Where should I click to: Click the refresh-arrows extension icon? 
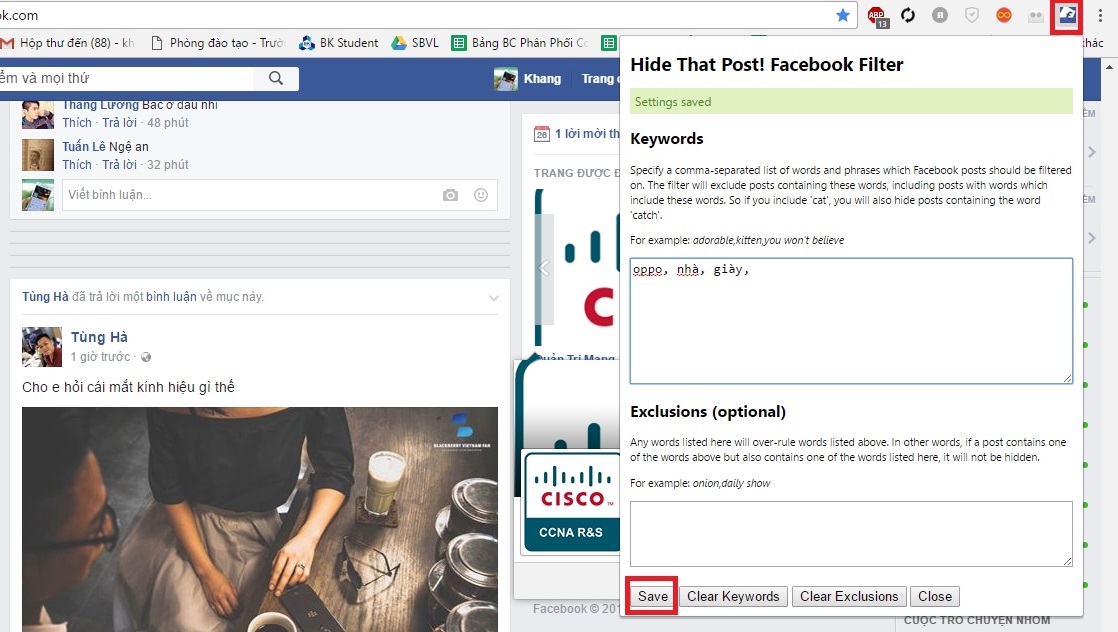click(x=908, y=15)
